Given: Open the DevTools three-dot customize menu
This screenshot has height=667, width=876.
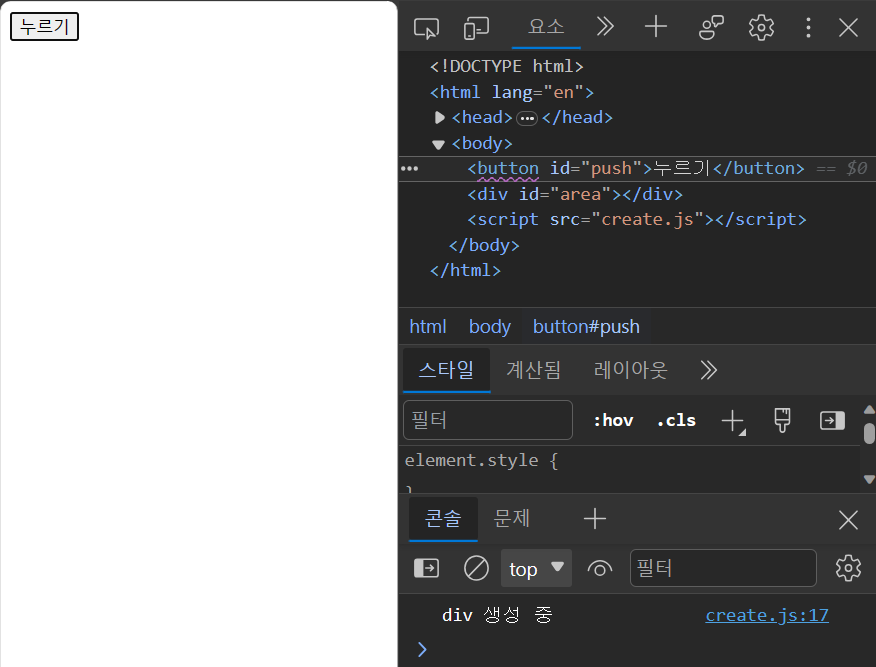Looking at the screenshot, I should (808, 27).
